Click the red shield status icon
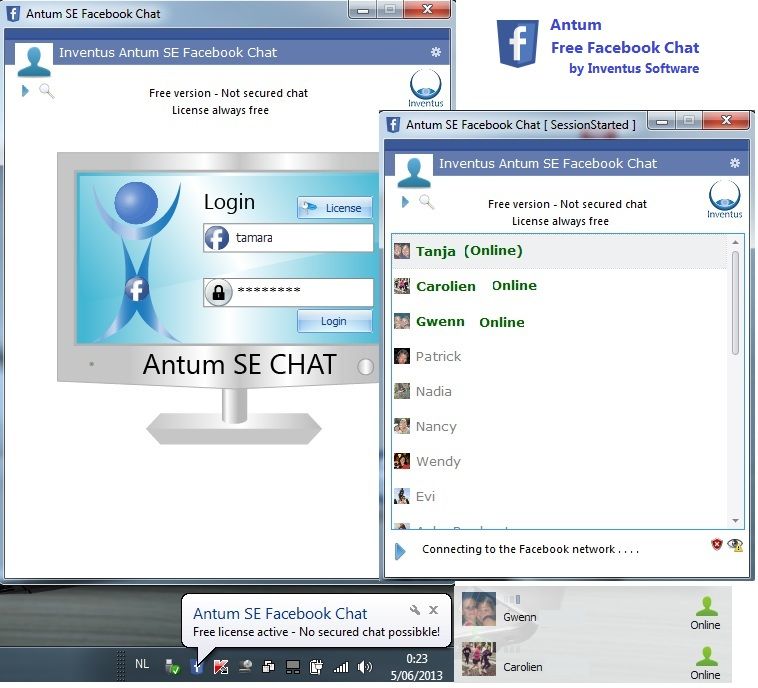Screen dimensions: 758x688 click(x=717, y=544)
